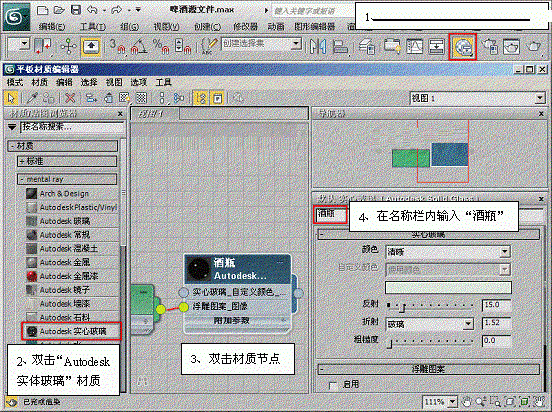552x412 pixels.
Task: Open the 模式 menu in material editor
Action: click(x=15, y=82)
